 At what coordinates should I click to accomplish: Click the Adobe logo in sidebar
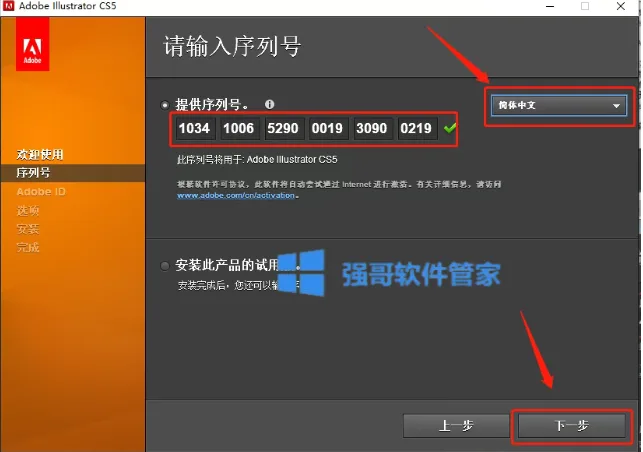coord(32,44)
